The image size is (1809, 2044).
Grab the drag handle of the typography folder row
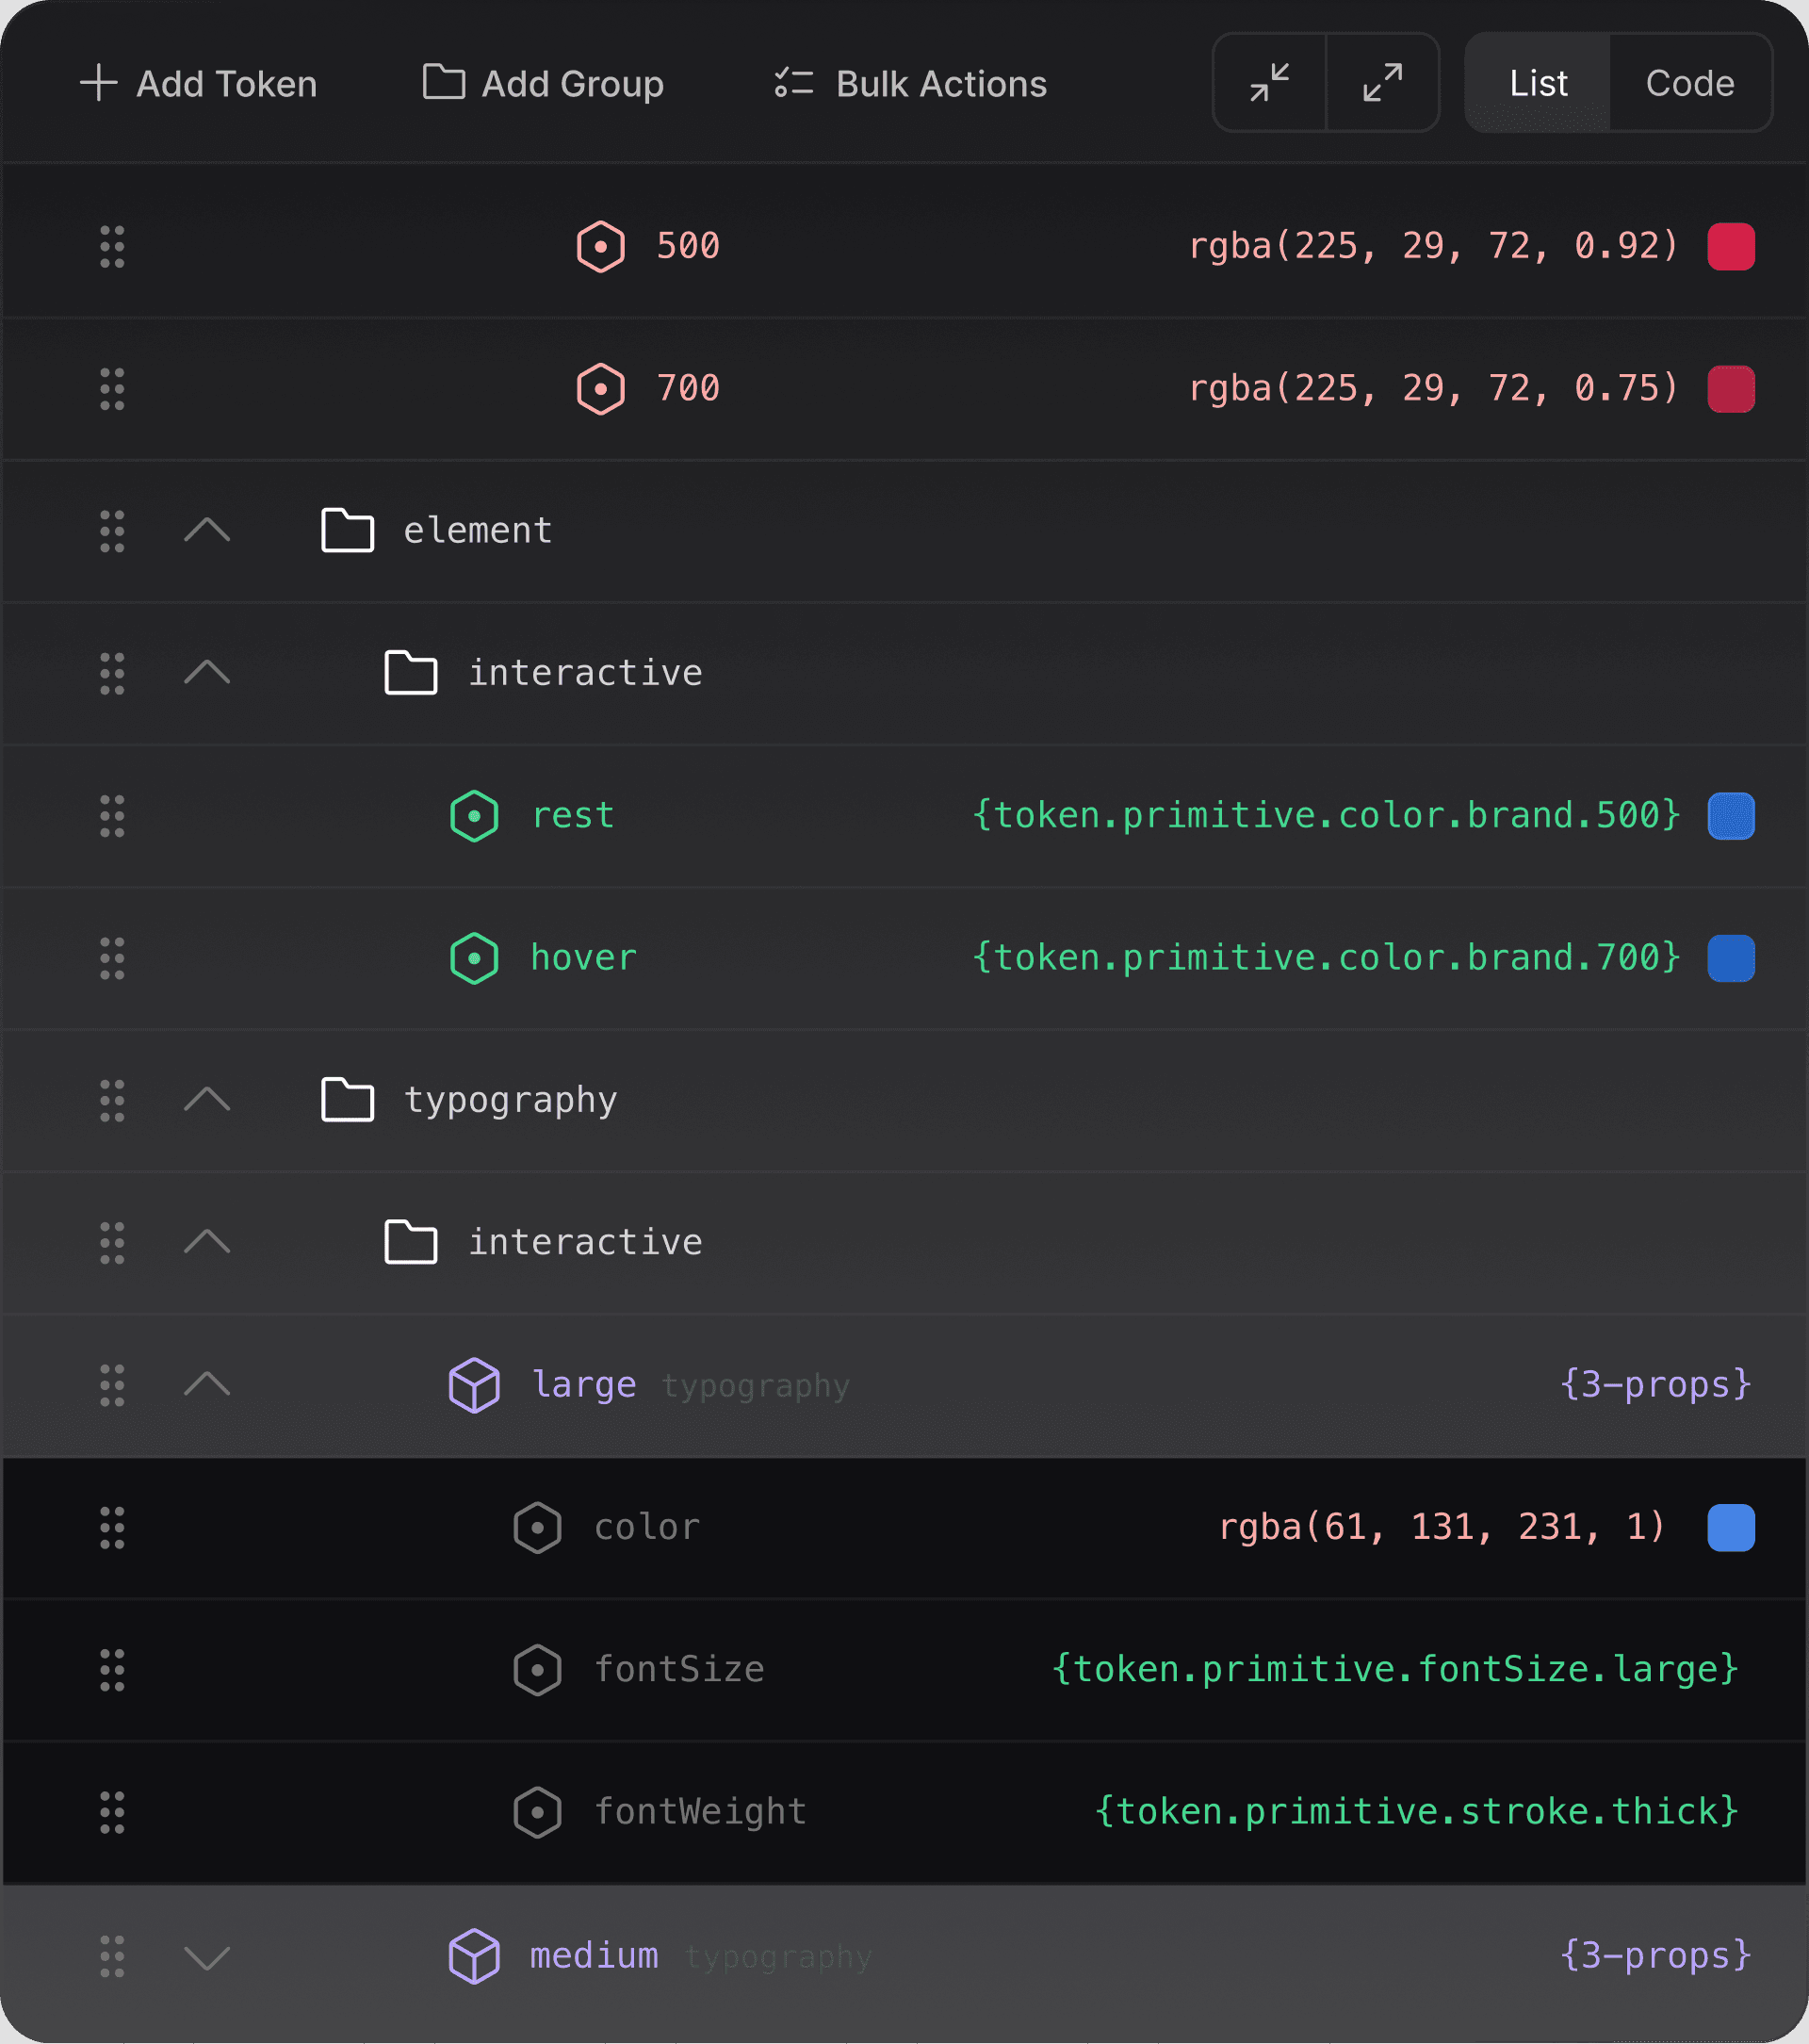pyautogui.click(x=112, y=1101)
